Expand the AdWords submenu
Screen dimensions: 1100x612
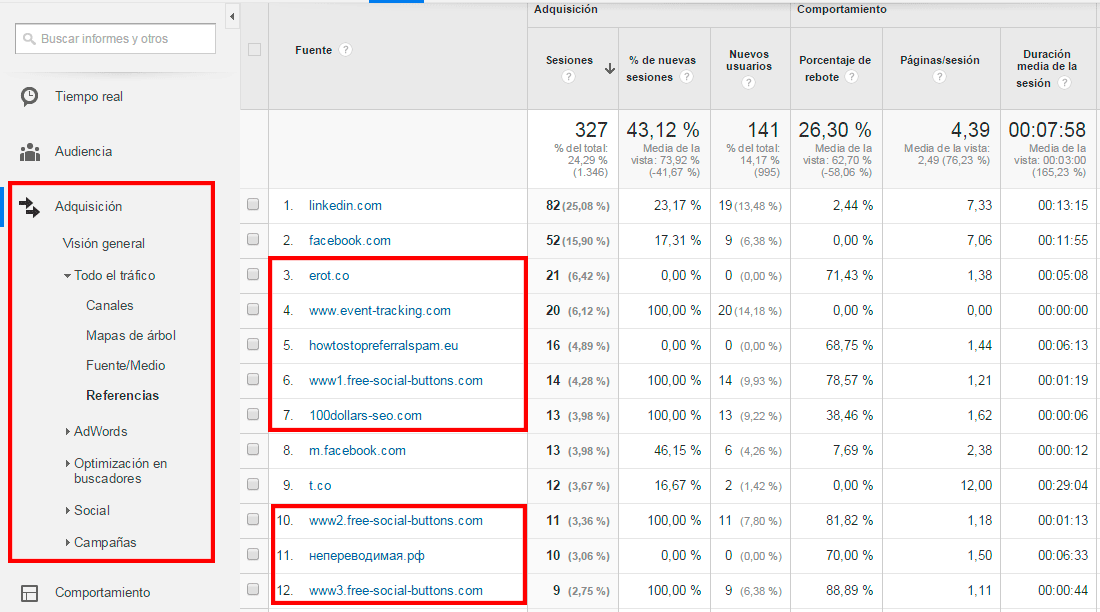pyautogui.click(x=67, y=432)
